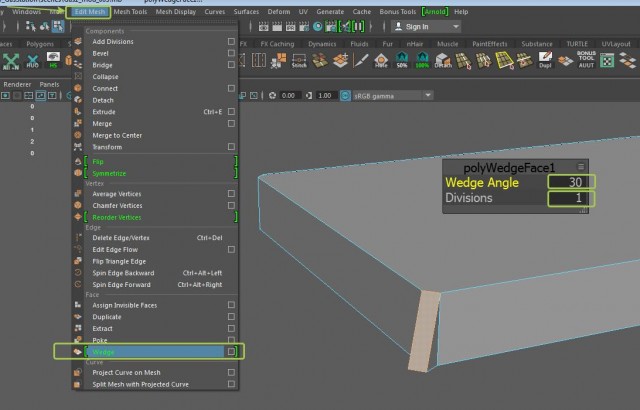The height and width of the screenshot is (410, 640).
Task: Click the highlighted Select by component type icon
Action: click(58, 26)
